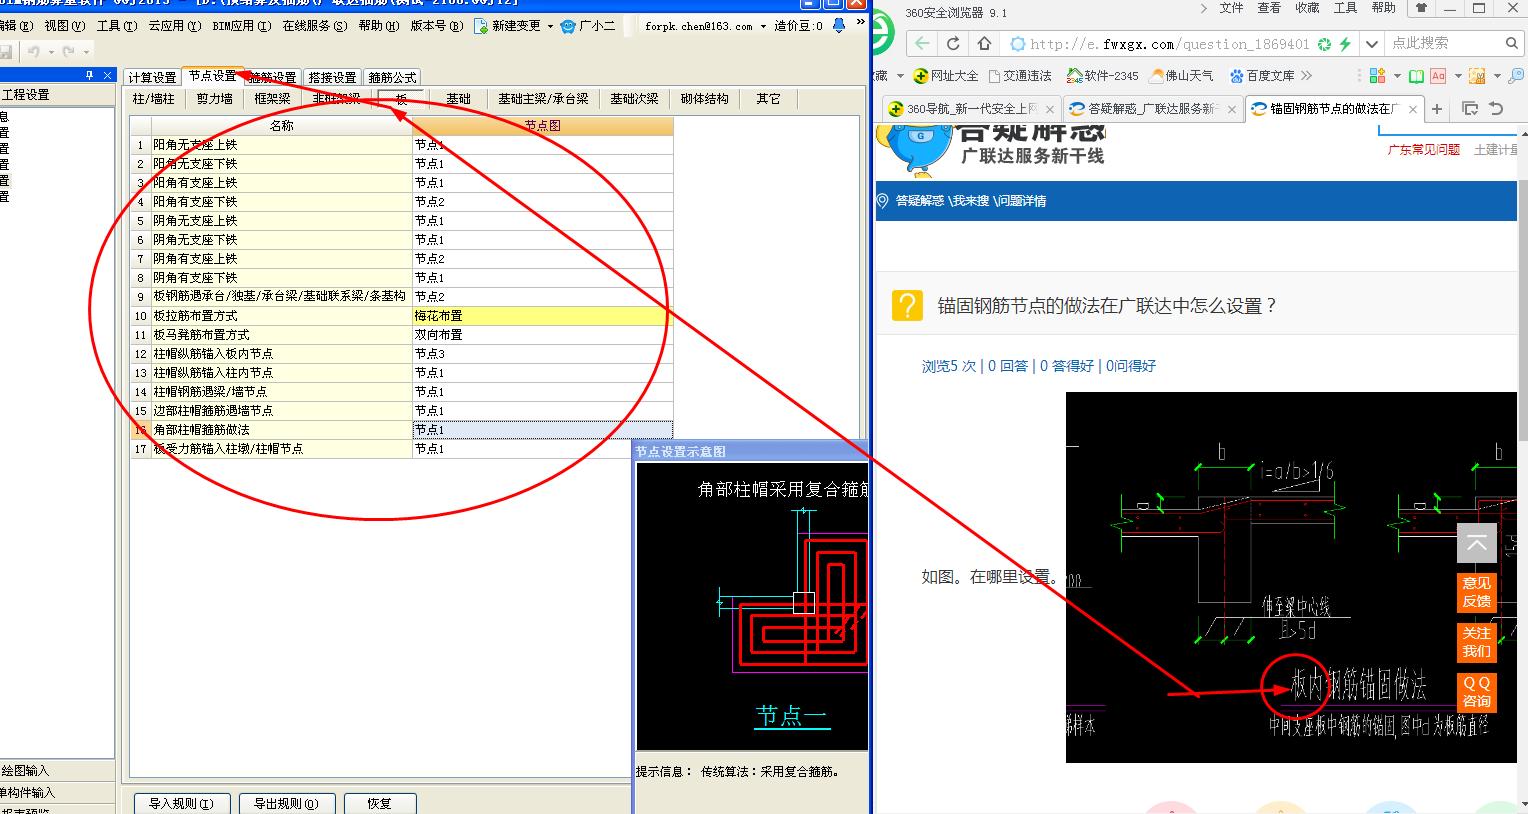
Task: Expand more bookmarks chevron
Action: [x=1306, y=76]
